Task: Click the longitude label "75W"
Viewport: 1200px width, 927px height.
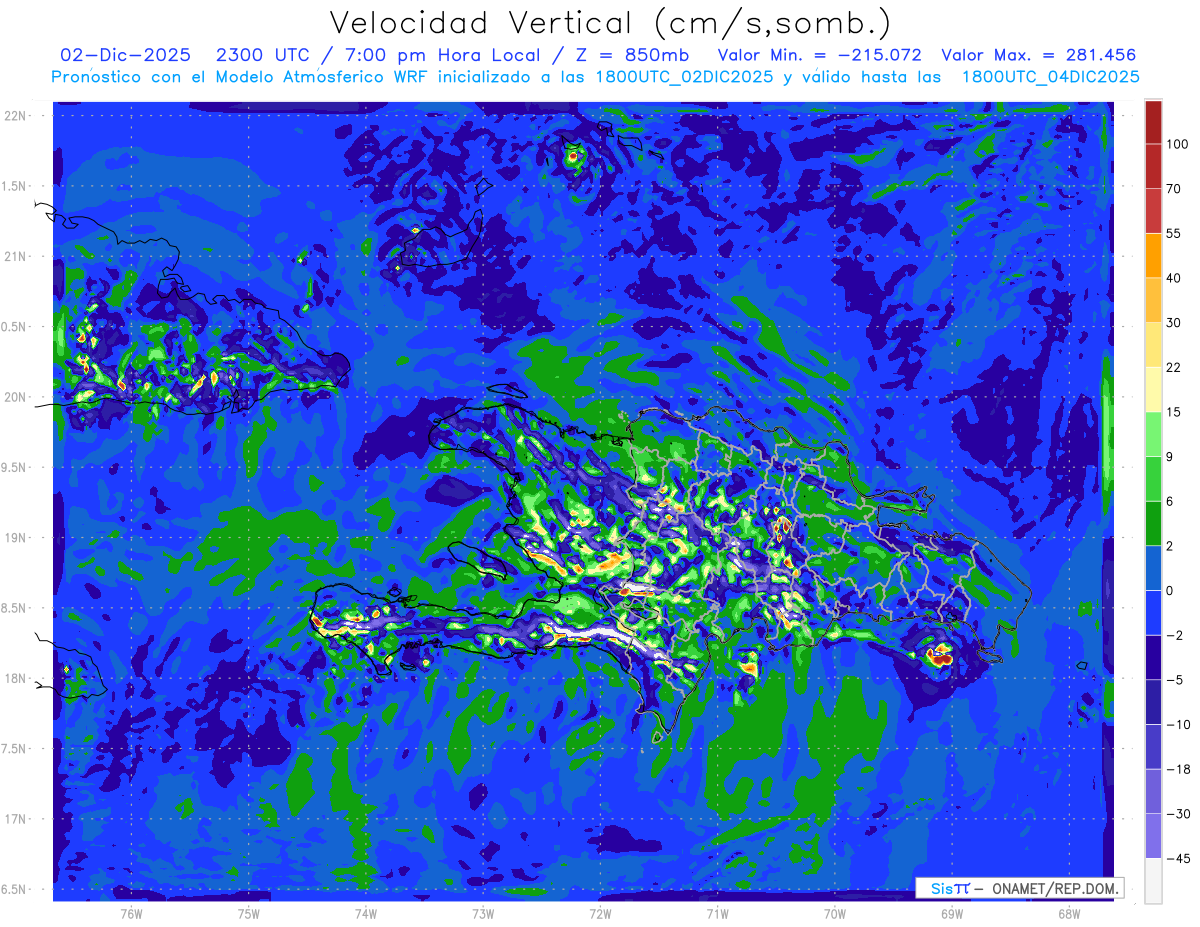Action: (249, 913)
